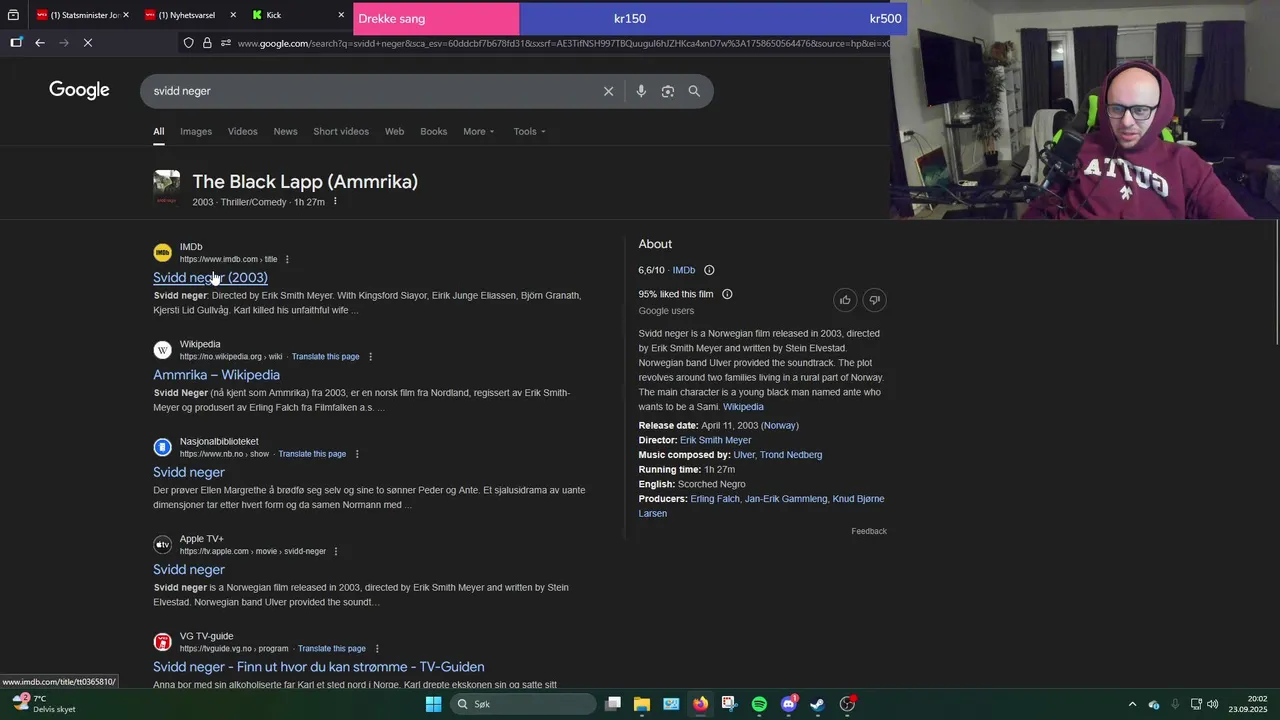Screen dimensions: 1280x720
Task: Open Nasjonalbiblioteket Svidd neger result
Action: (188, 472)
